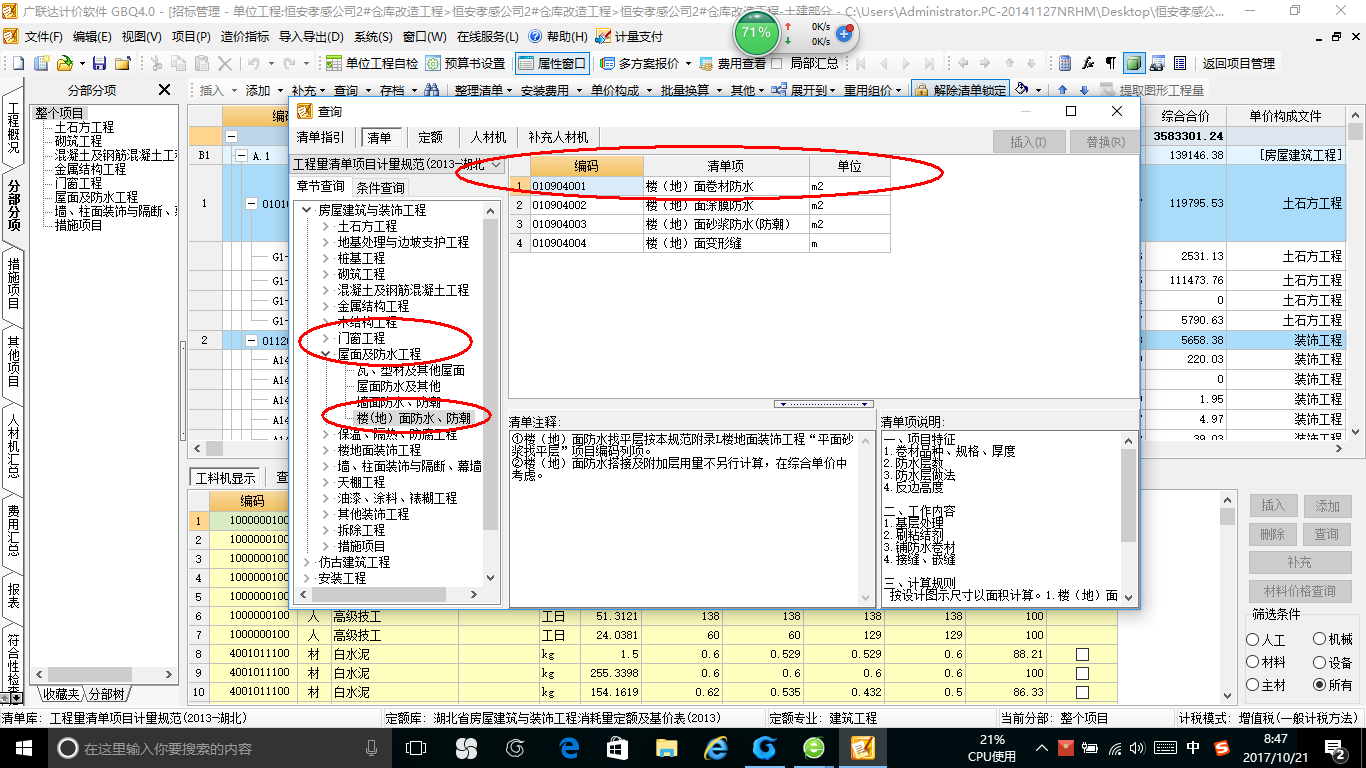This screenshot has width=1366, height=768.
Task: Expand 土石方工程 in query tree
Action: click(326, 226)
